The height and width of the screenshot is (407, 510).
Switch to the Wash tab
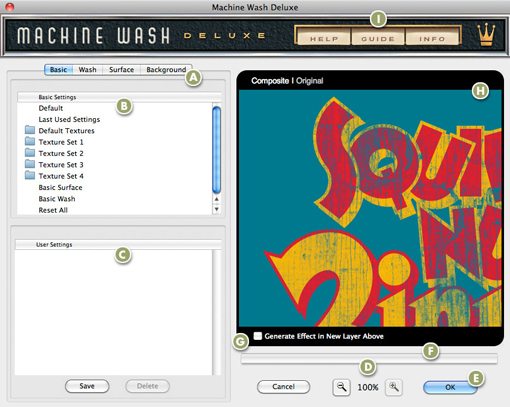pos(87,70)
